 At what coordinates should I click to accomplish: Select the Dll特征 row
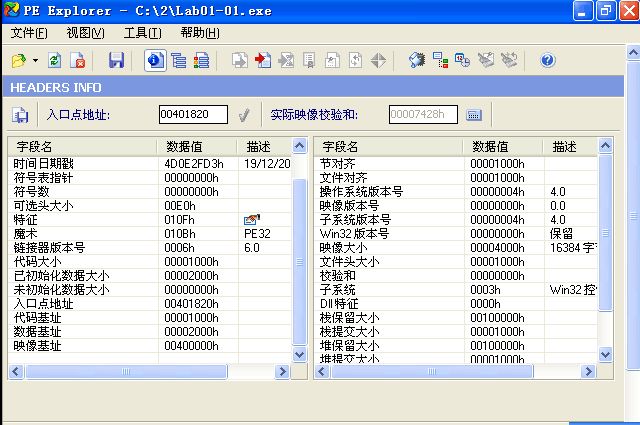coord(456,304)
